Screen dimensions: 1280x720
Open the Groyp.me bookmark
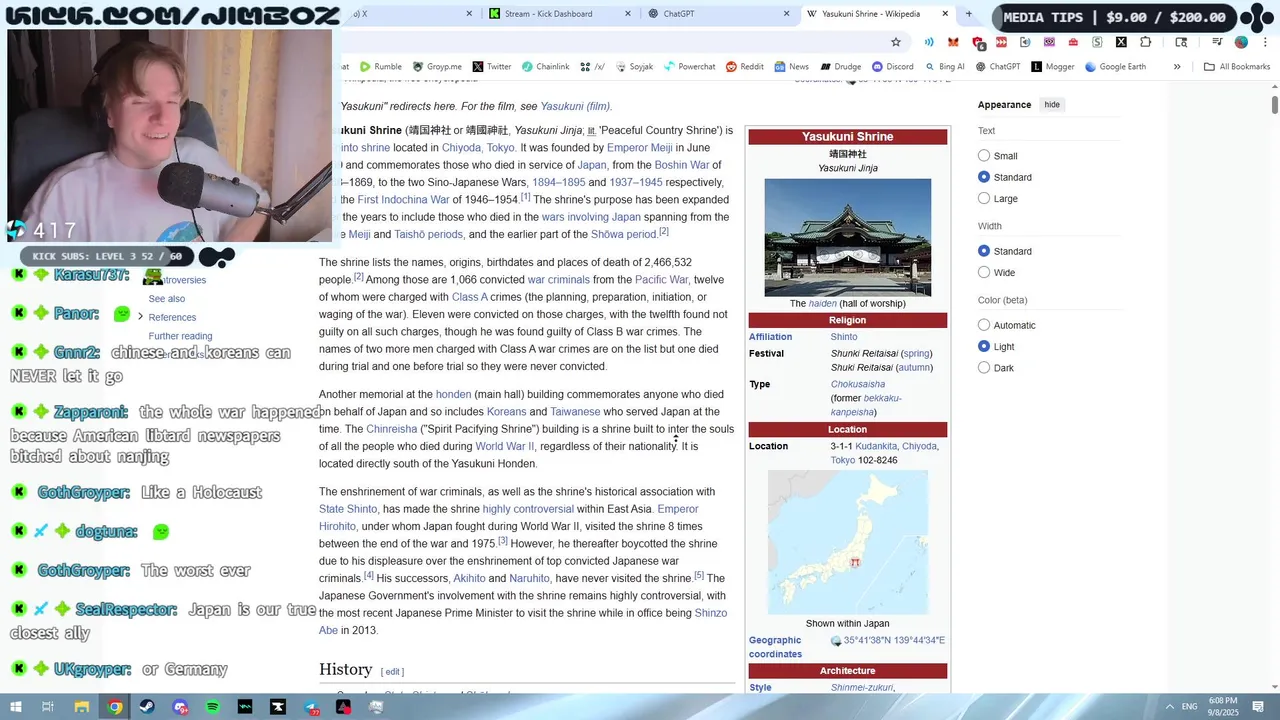(437, 67)
